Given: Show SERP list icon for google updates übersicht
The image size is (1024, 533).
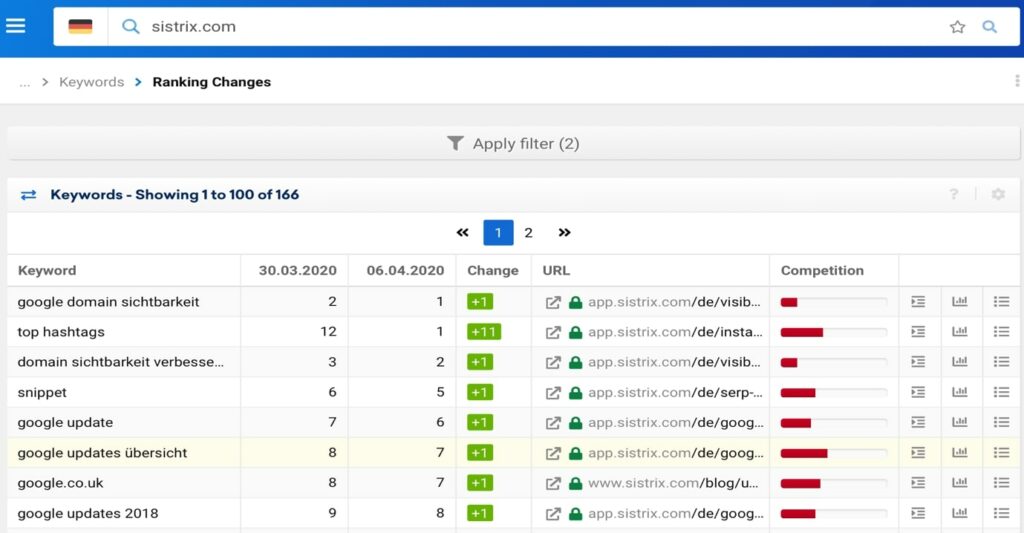Looking at the screenshot, I should pyautogui.click(x=918, y=453).
